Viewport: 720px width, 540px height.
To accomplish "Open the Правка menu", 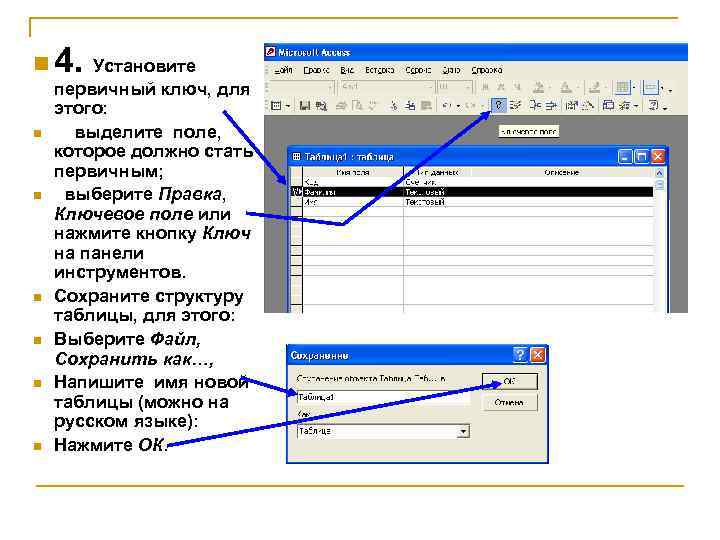I will tap(316, 70).
